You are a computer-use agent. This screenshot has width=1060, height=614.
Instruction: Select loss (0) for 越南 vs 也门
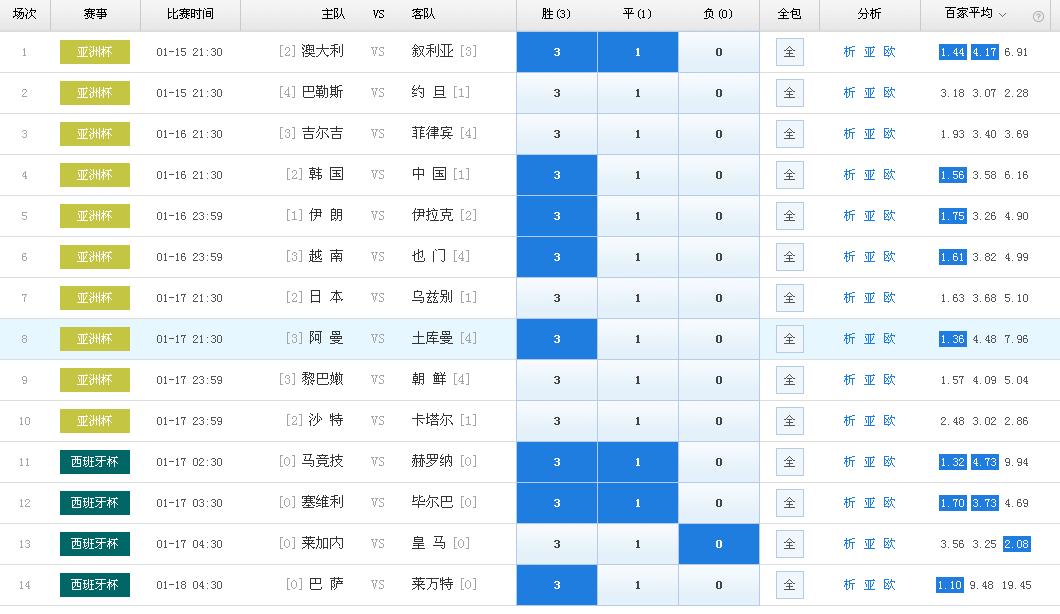719,257
